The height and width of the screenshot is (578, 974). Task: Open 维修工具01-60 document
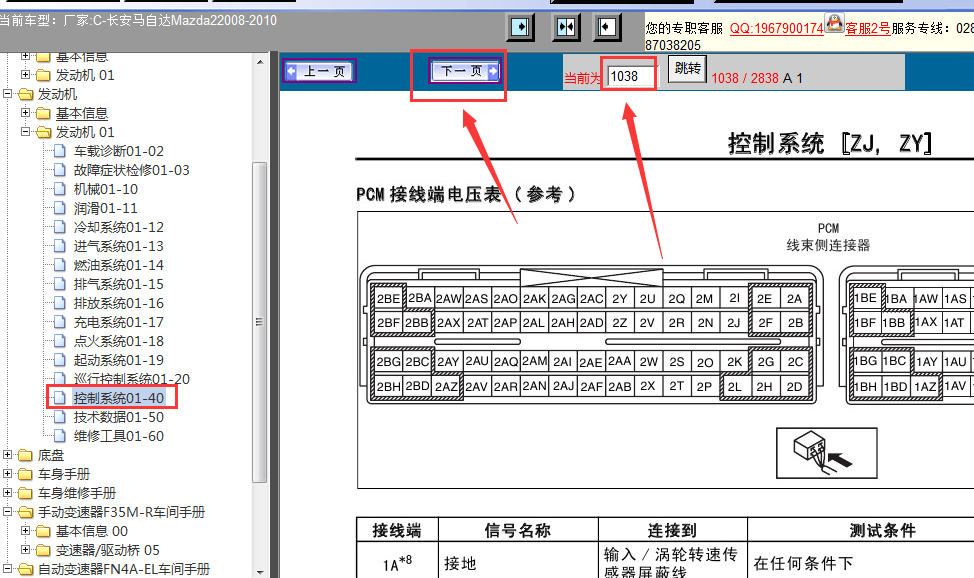(119, 436)
